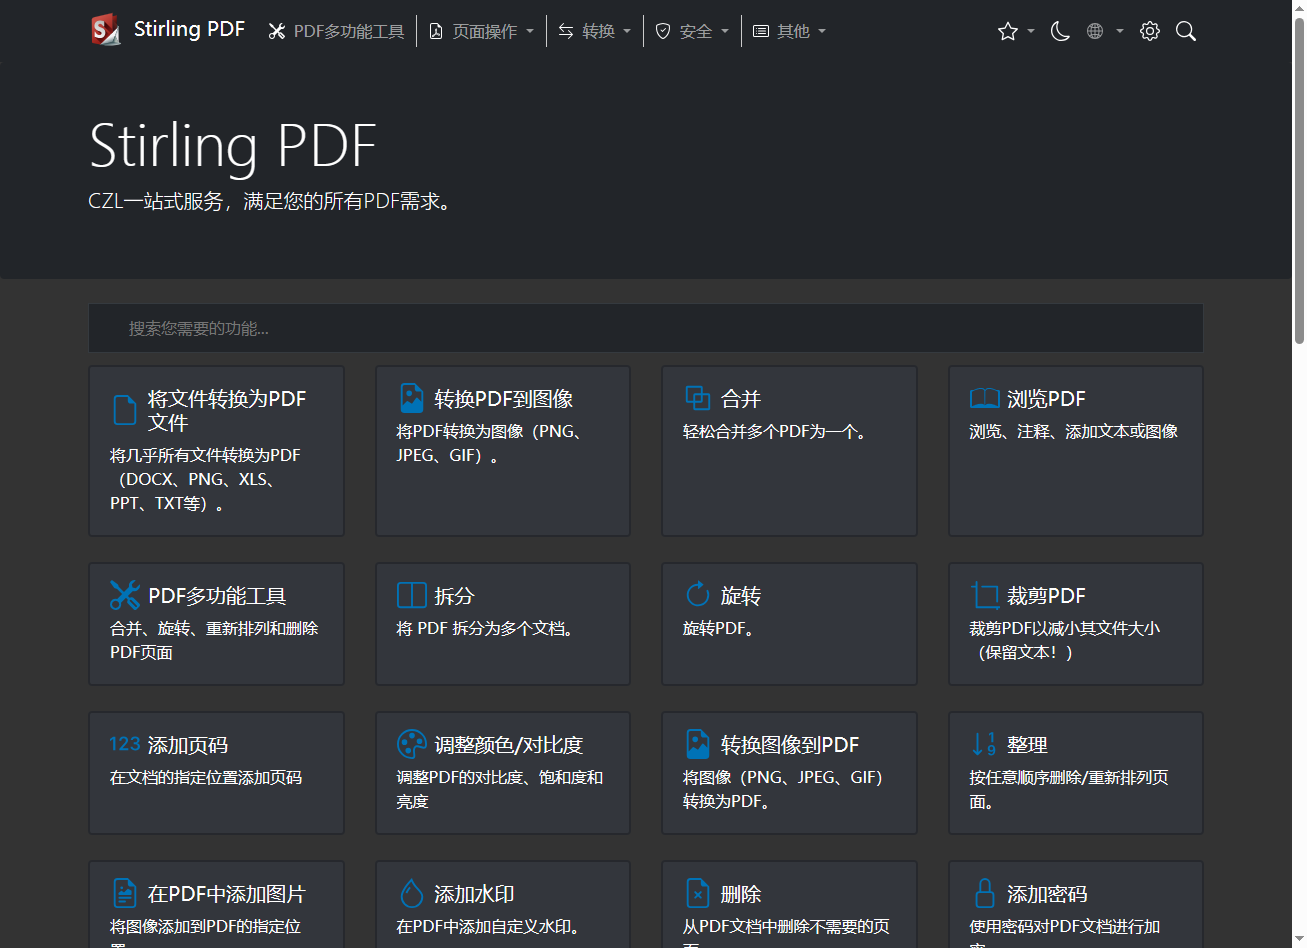Open the 转换PDF到图像 tool
The image size is (1307, 948).
pos(503,399)
